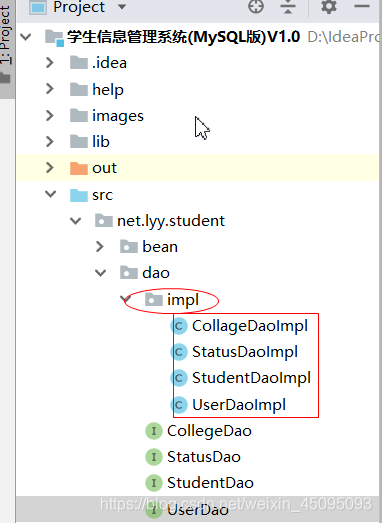Screen dimensions: 382x523
Task: Click the StatusDaoImpl class icon
Action: (x=179, y=352)
